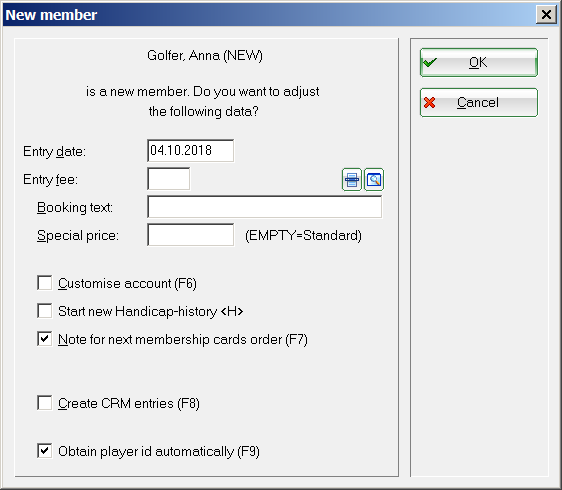
Task: Confirm the new member with OK
Action: click(478, 62)
